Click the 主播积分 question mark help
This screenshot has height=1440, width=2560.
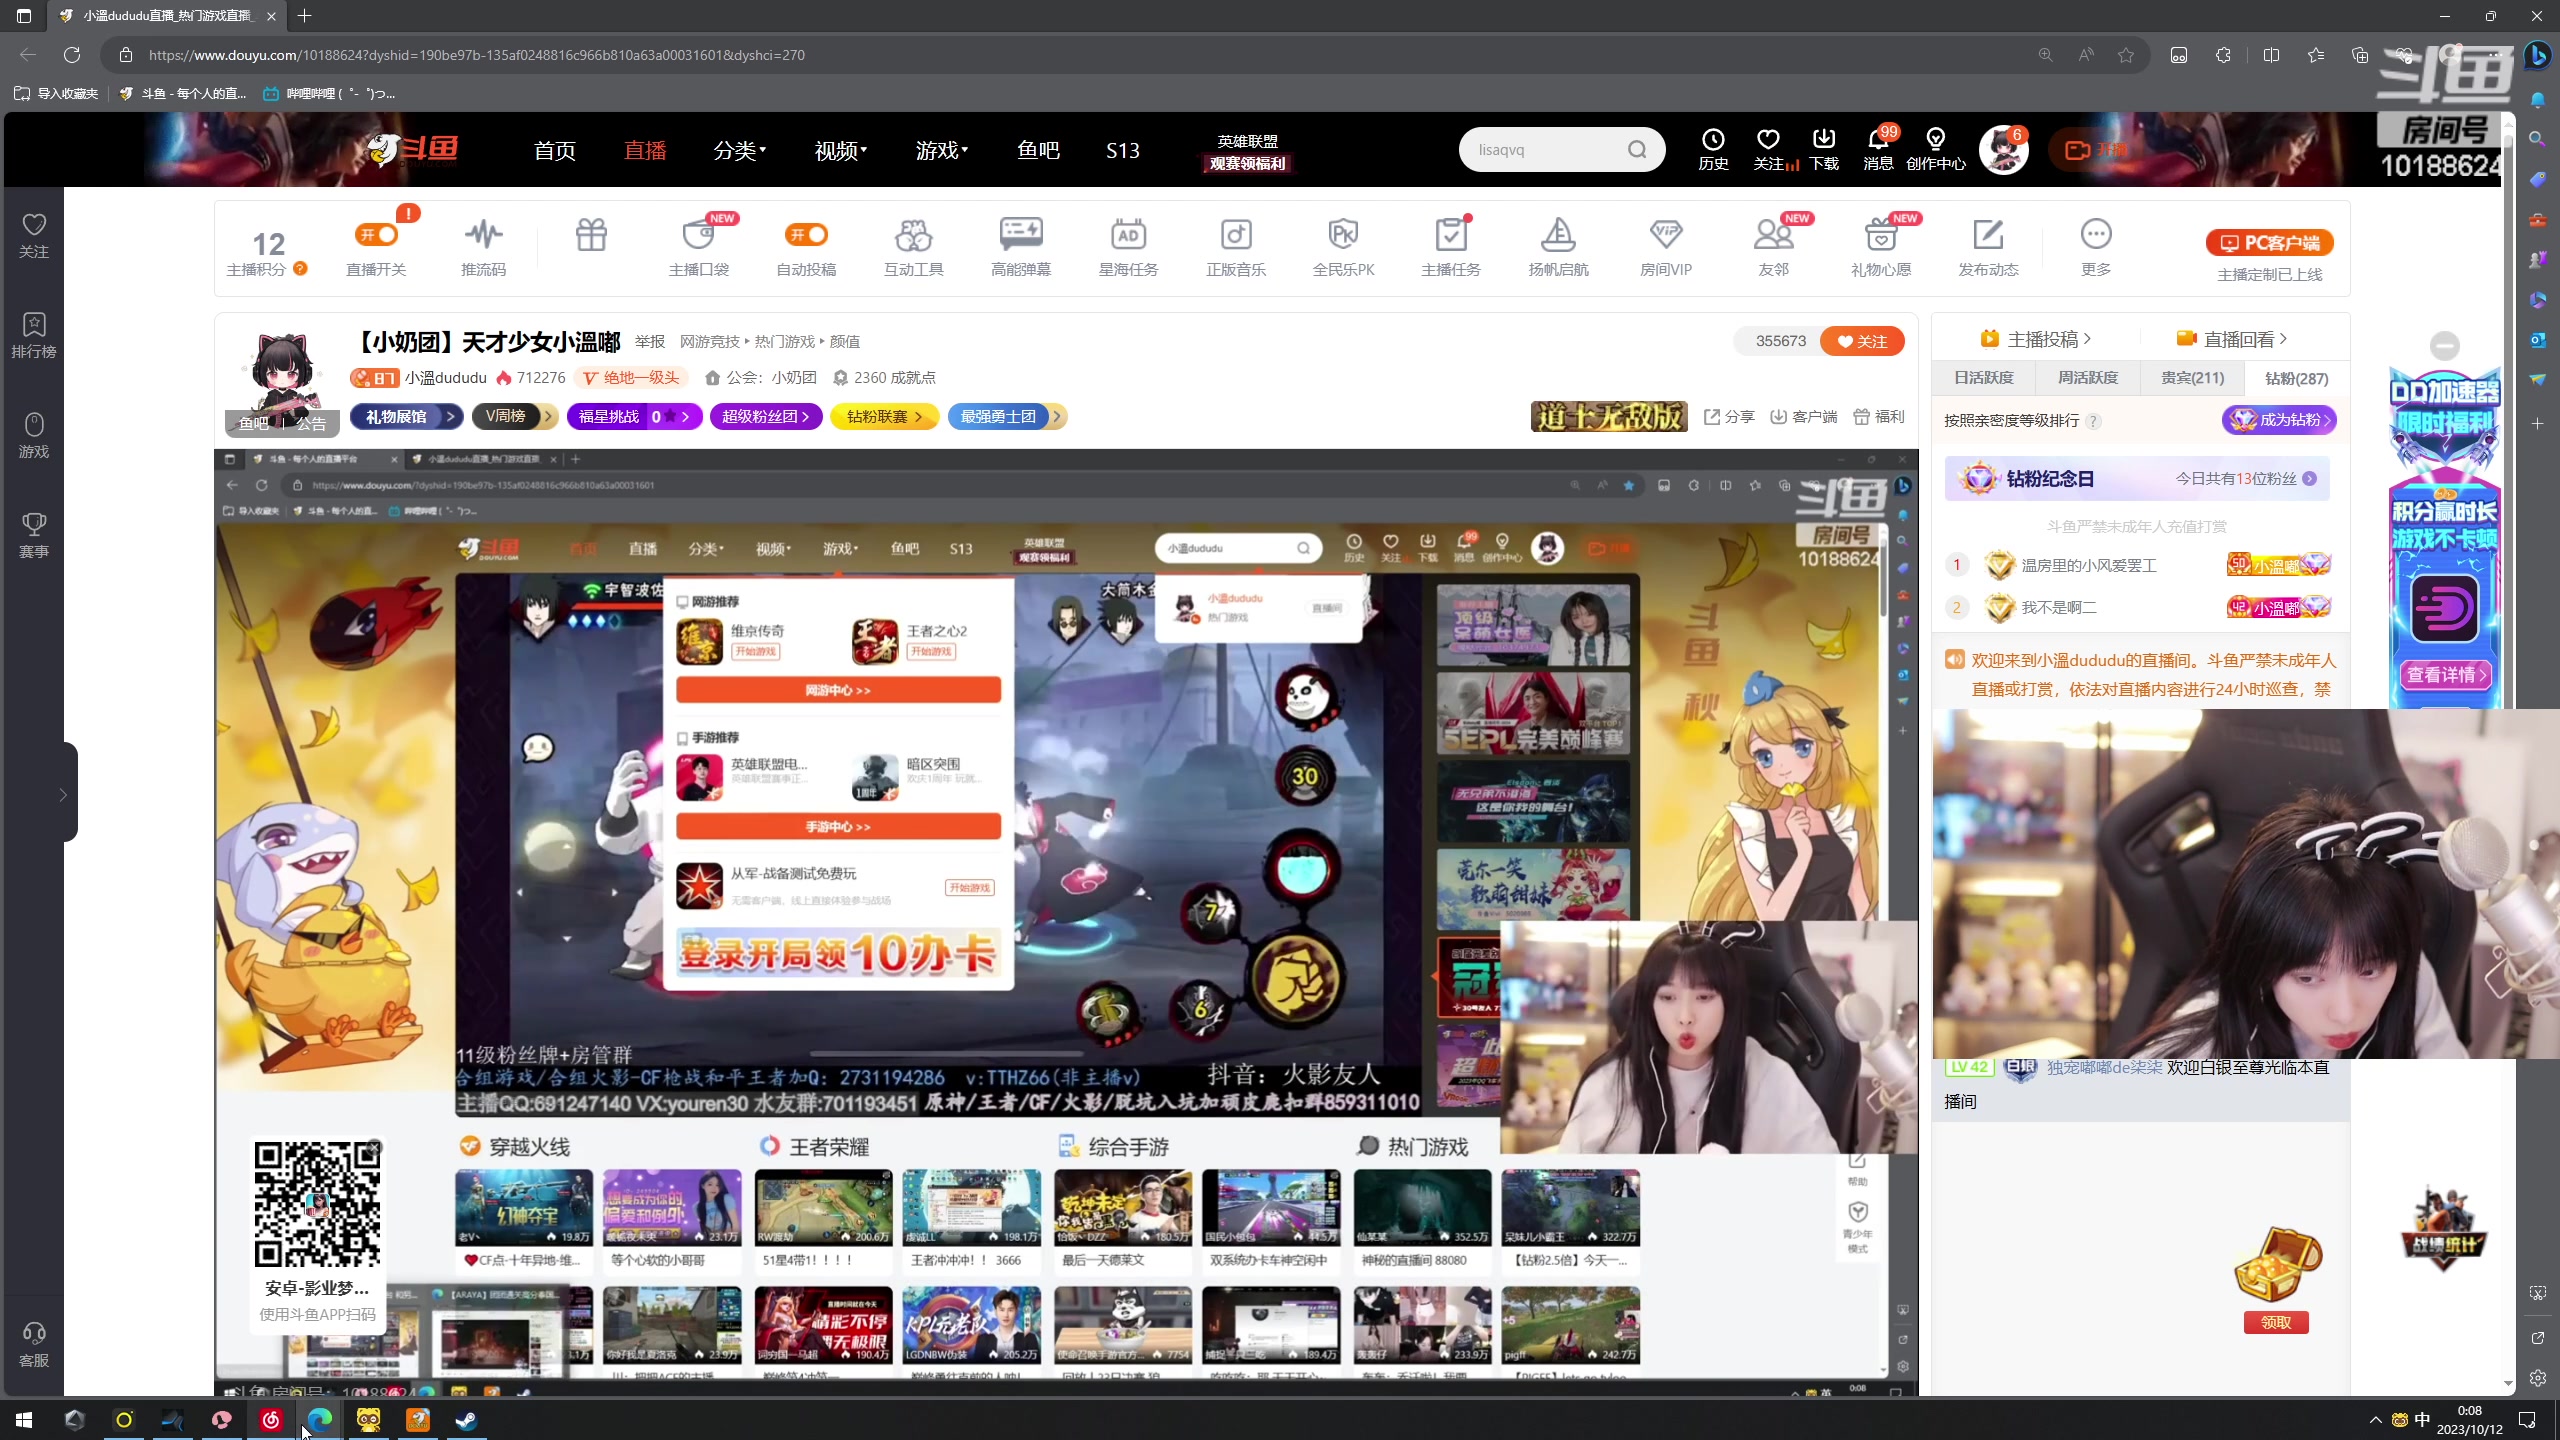300,269
